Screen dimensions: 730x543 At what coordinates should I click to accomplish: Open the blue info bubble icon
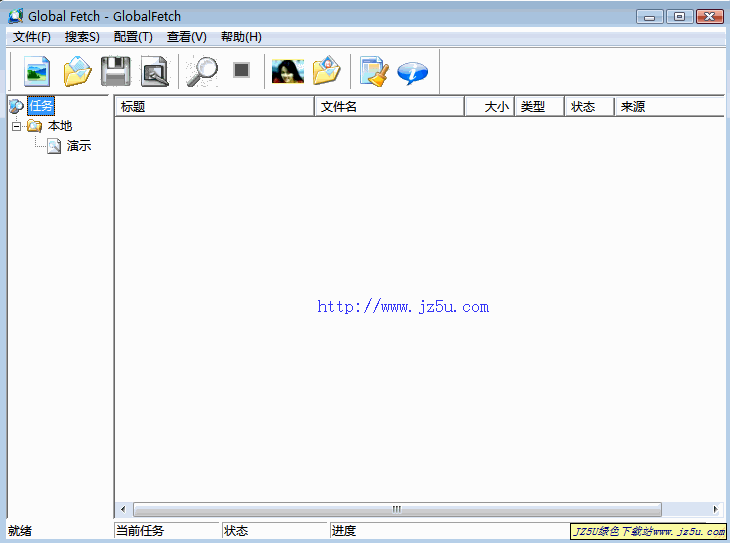click(412, 73)
